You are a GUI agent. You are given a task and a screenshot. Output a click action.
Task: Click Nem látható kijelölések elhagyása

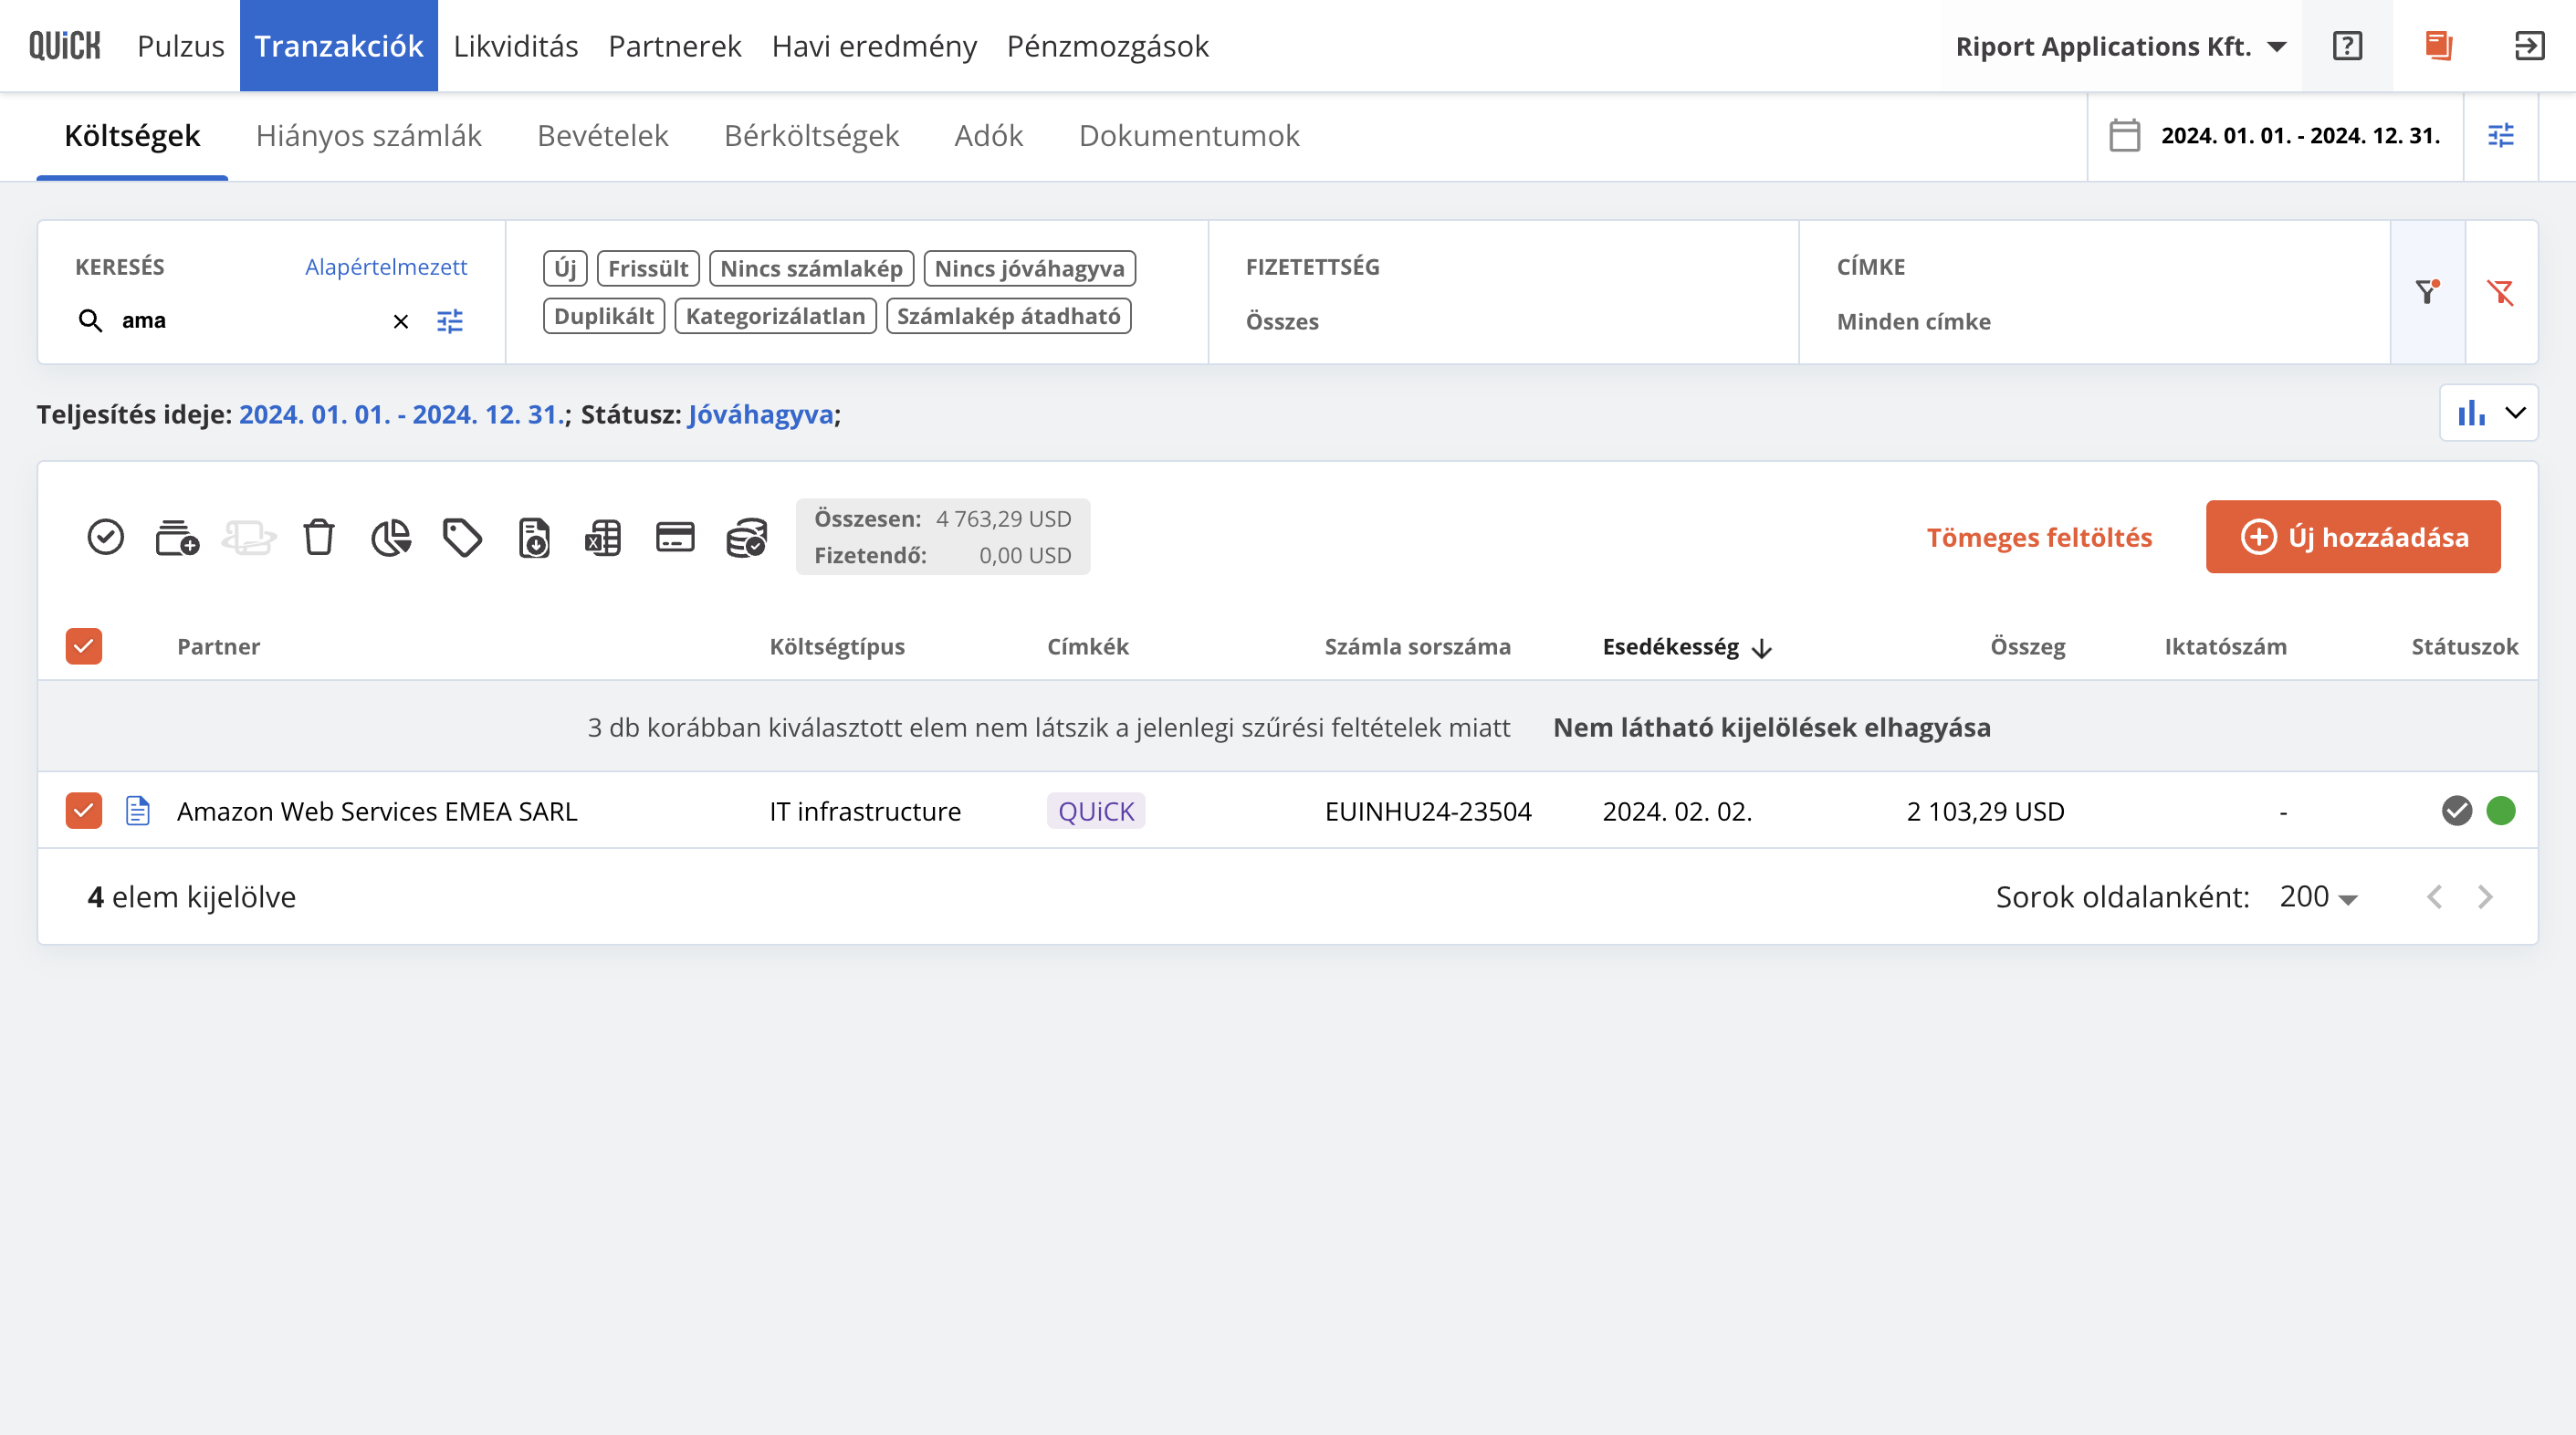(1771, 727)
